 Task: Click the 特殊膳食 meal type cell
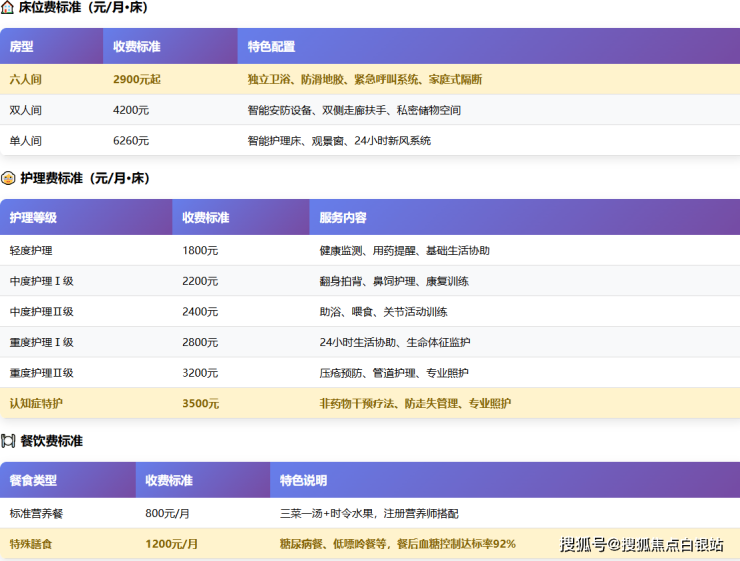click(31, 544)
